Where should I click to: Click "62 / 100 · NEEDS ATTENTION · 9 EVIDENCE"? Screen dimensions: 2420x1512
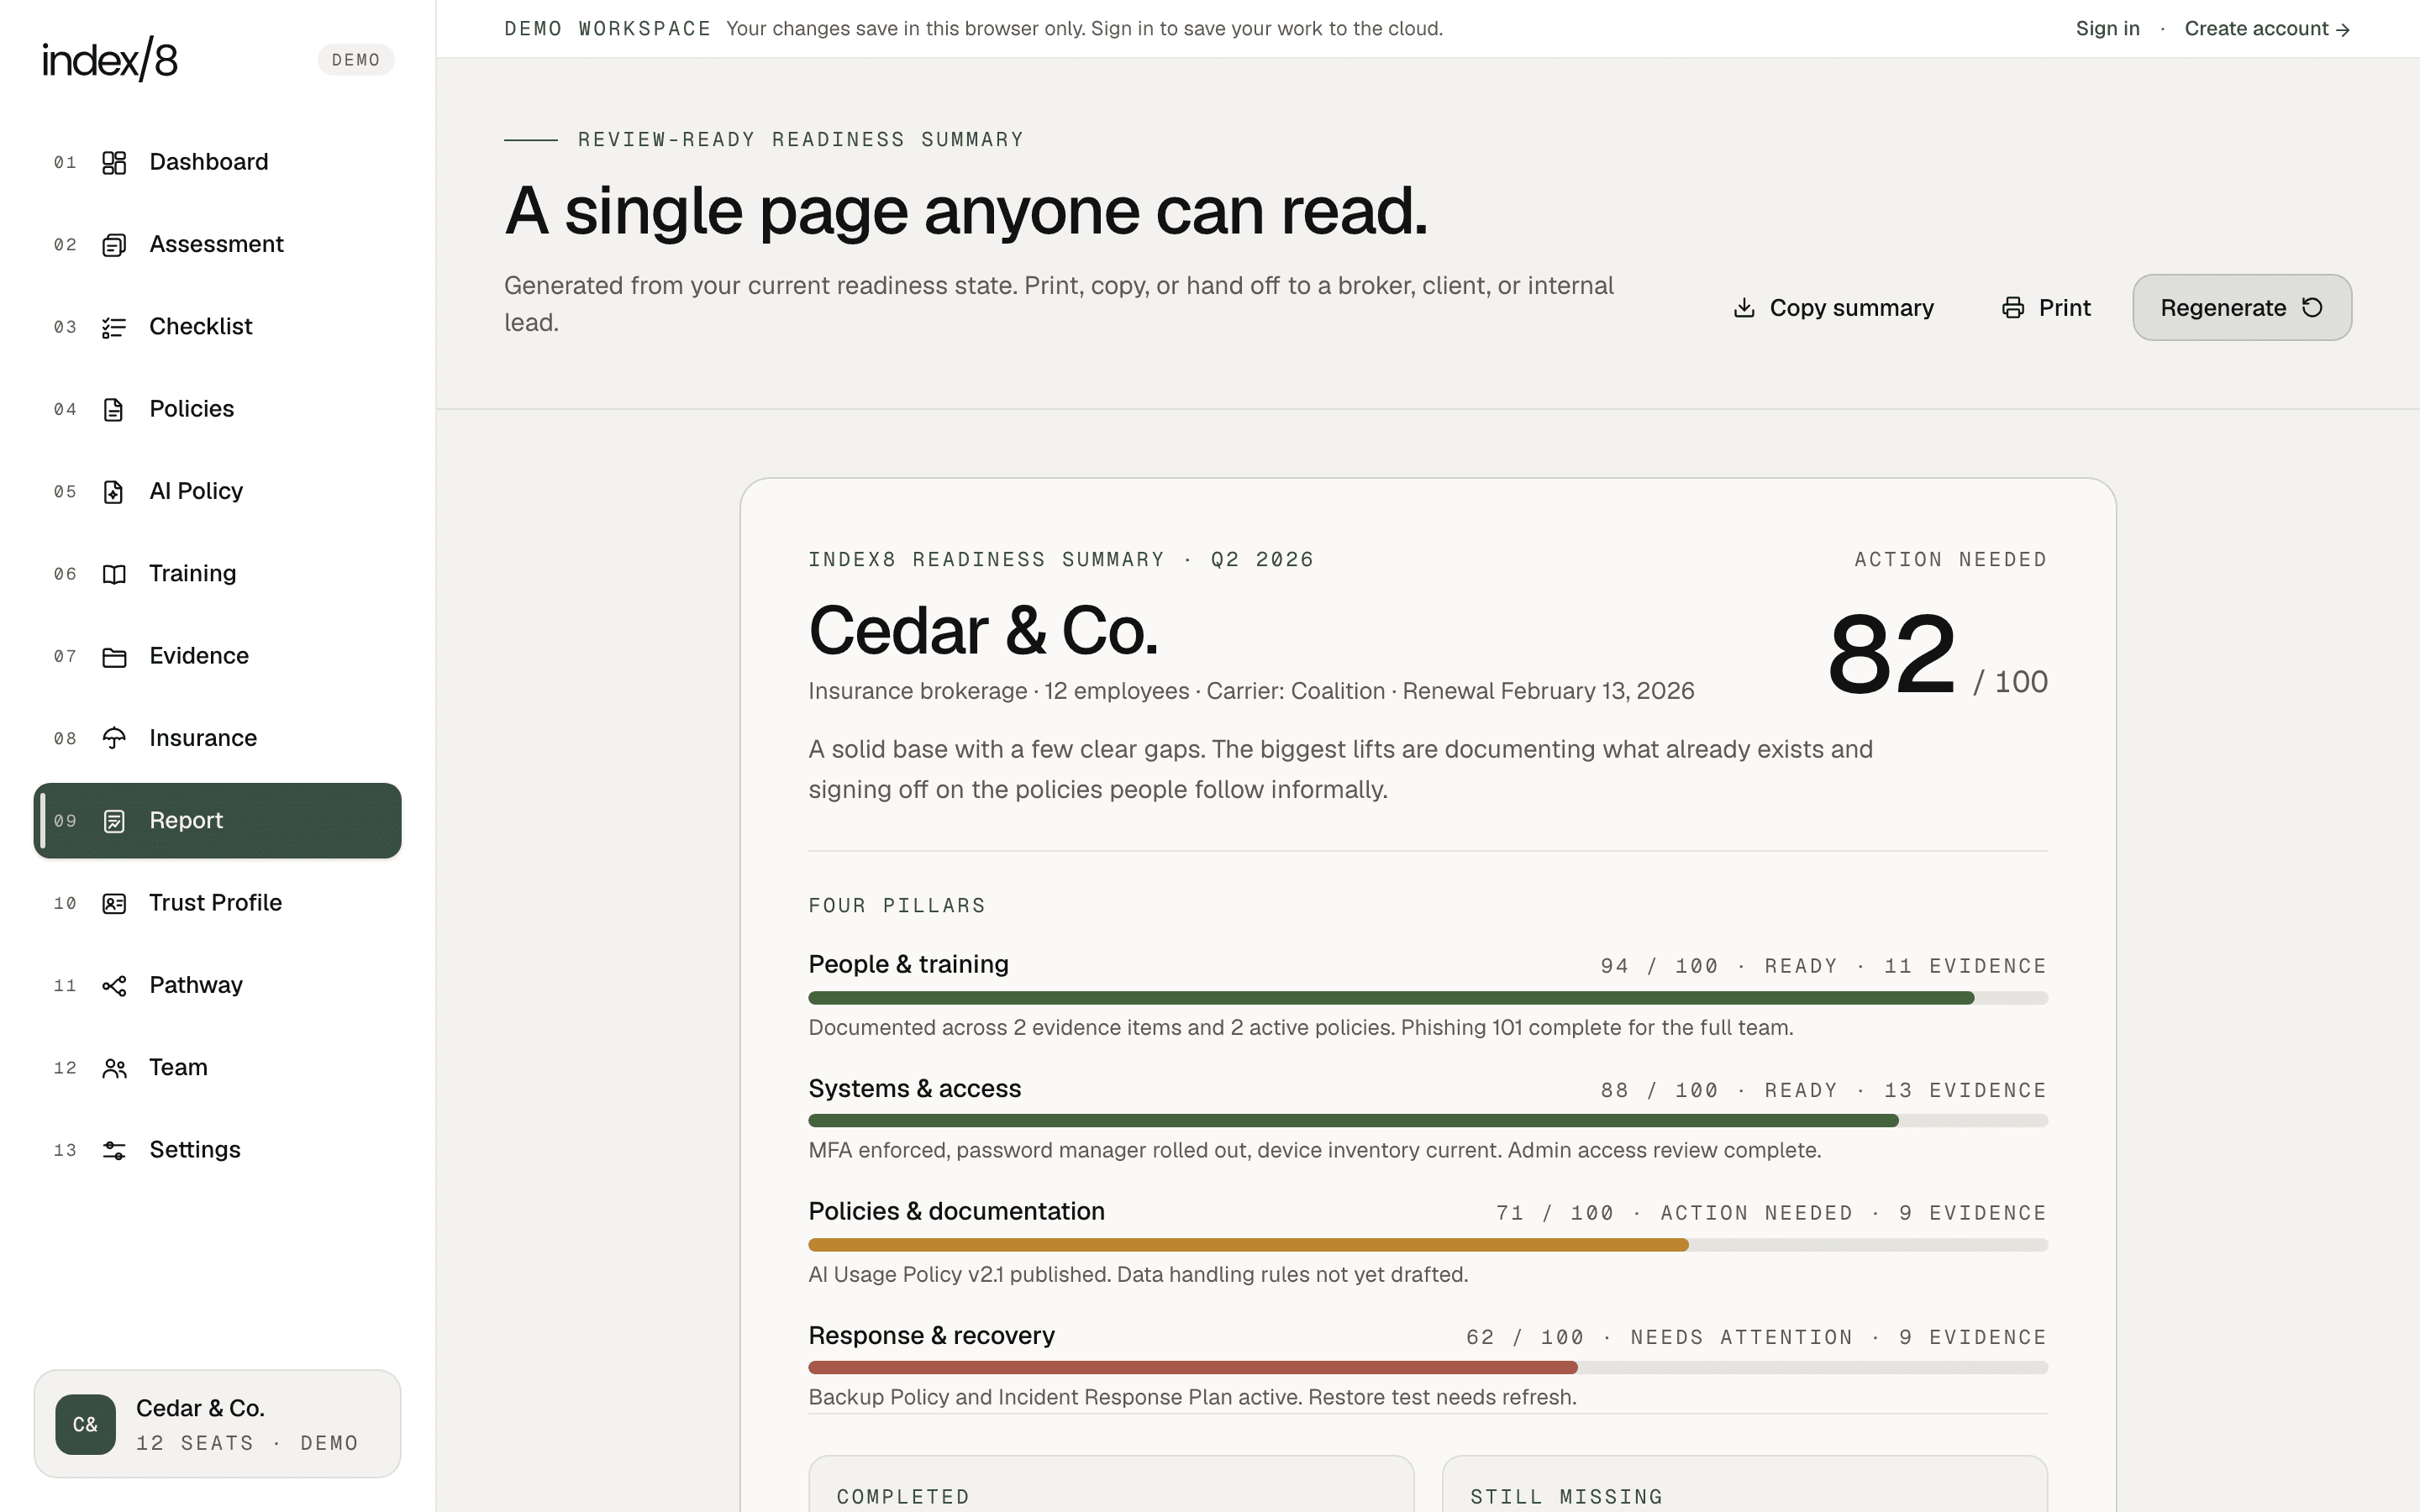pyautogui.click(x=1756, y=1338)
